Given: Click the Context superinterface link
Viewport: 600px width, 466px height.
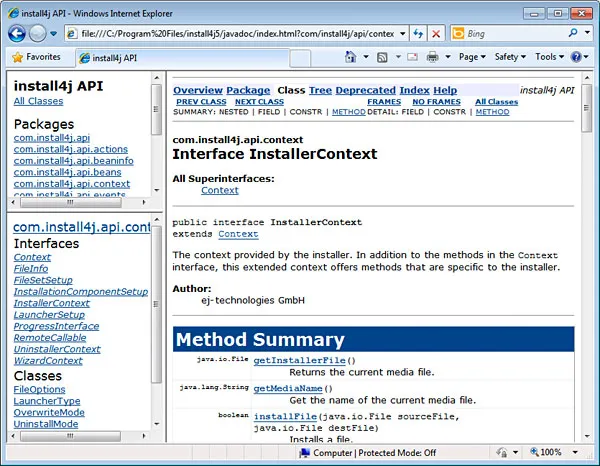Looking at the screenshot, I should [220, 190].
